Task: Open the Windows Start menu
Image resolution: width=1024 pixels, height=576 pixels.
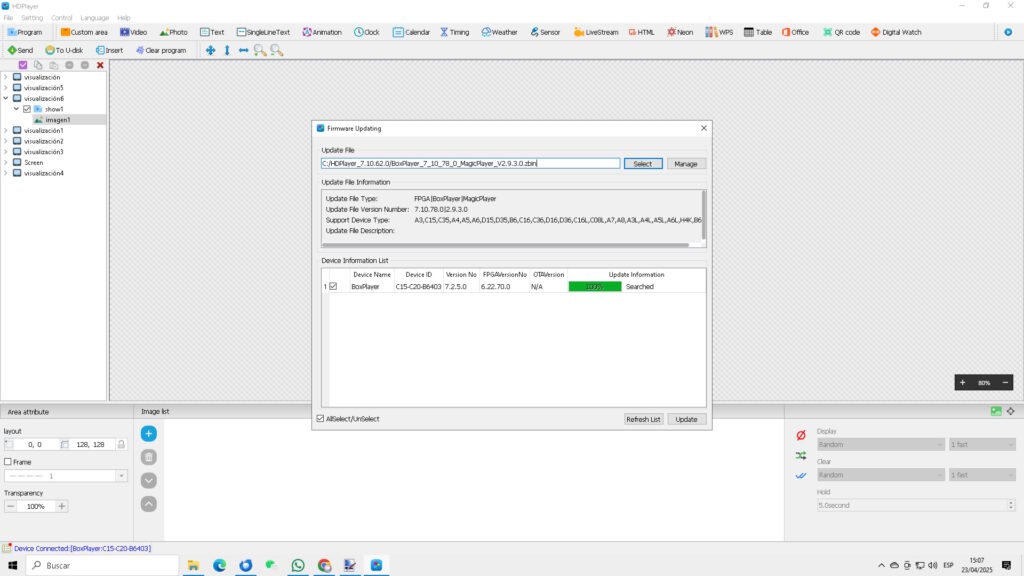Action: pyautogui.click(x=12, y=566)
